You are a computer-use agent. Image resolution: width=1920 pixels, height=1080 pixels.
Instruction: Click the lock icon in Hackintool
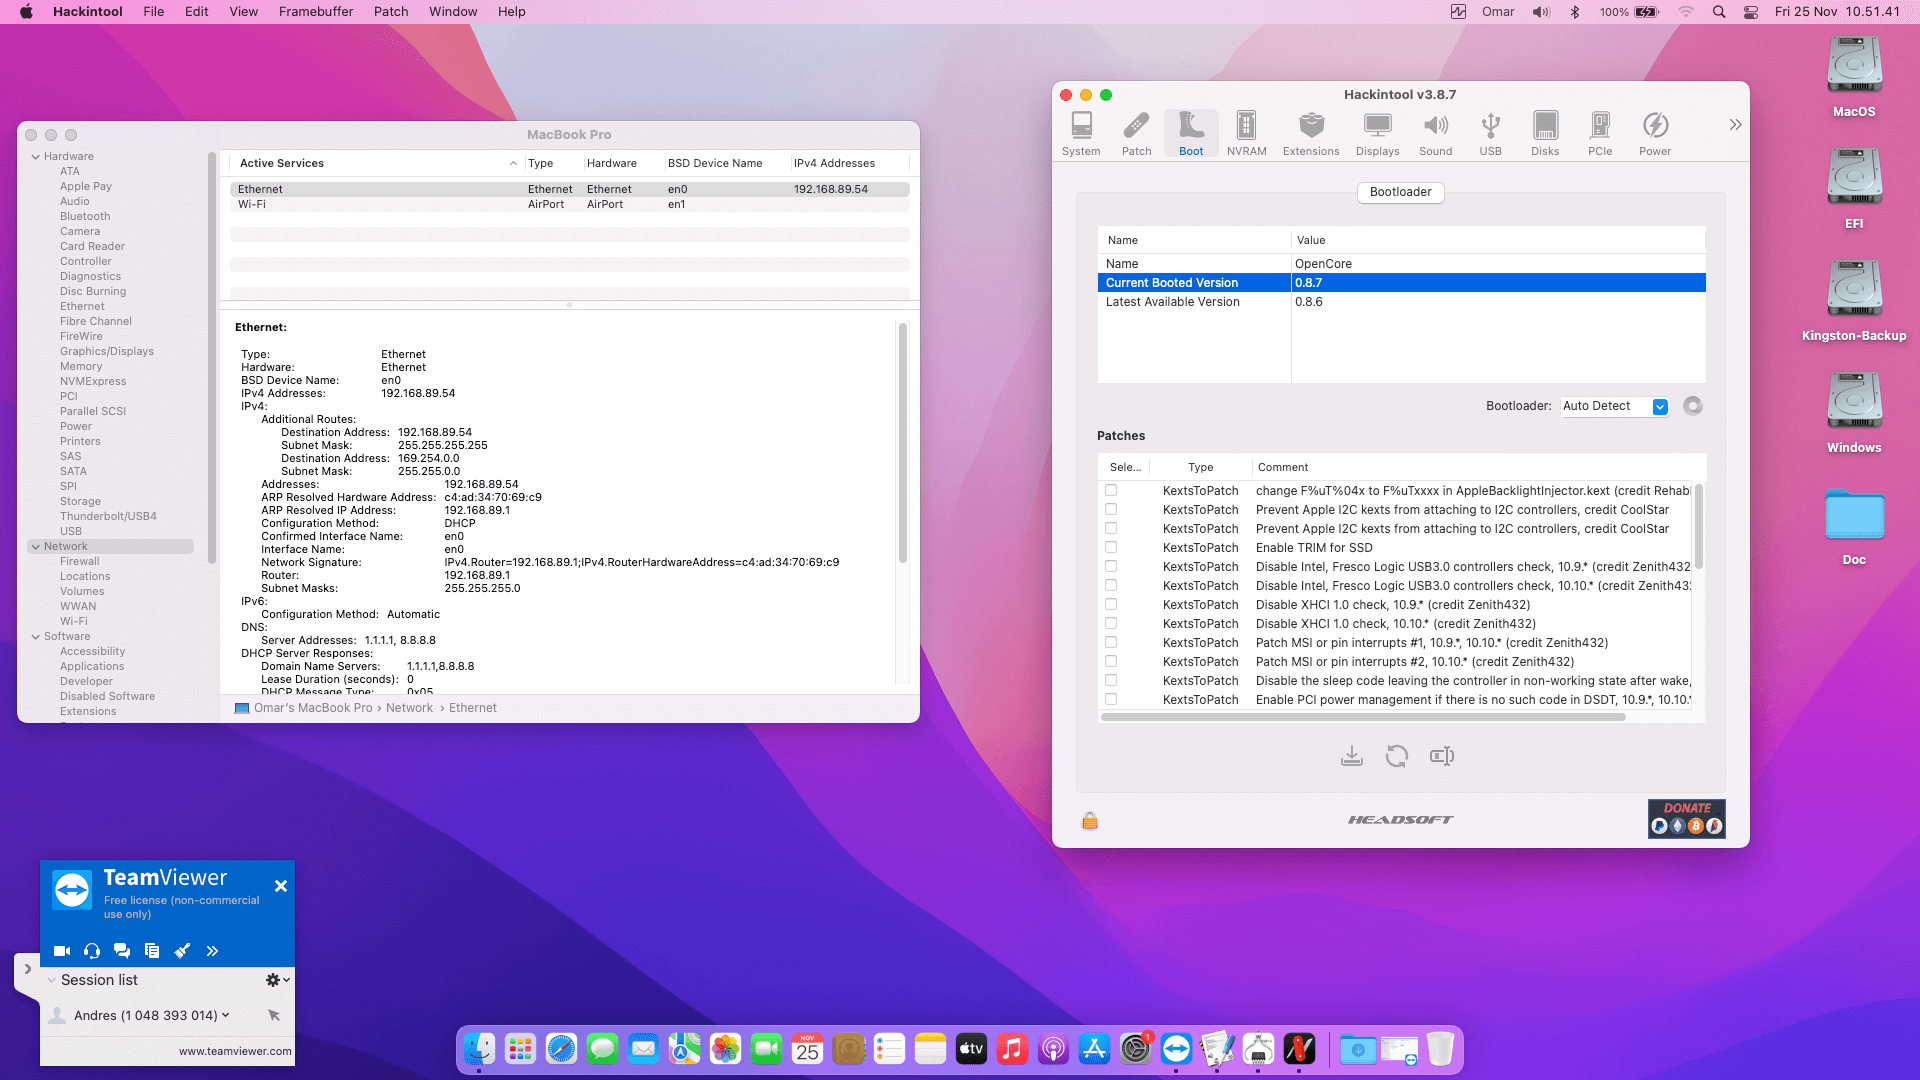point(1090,821)
